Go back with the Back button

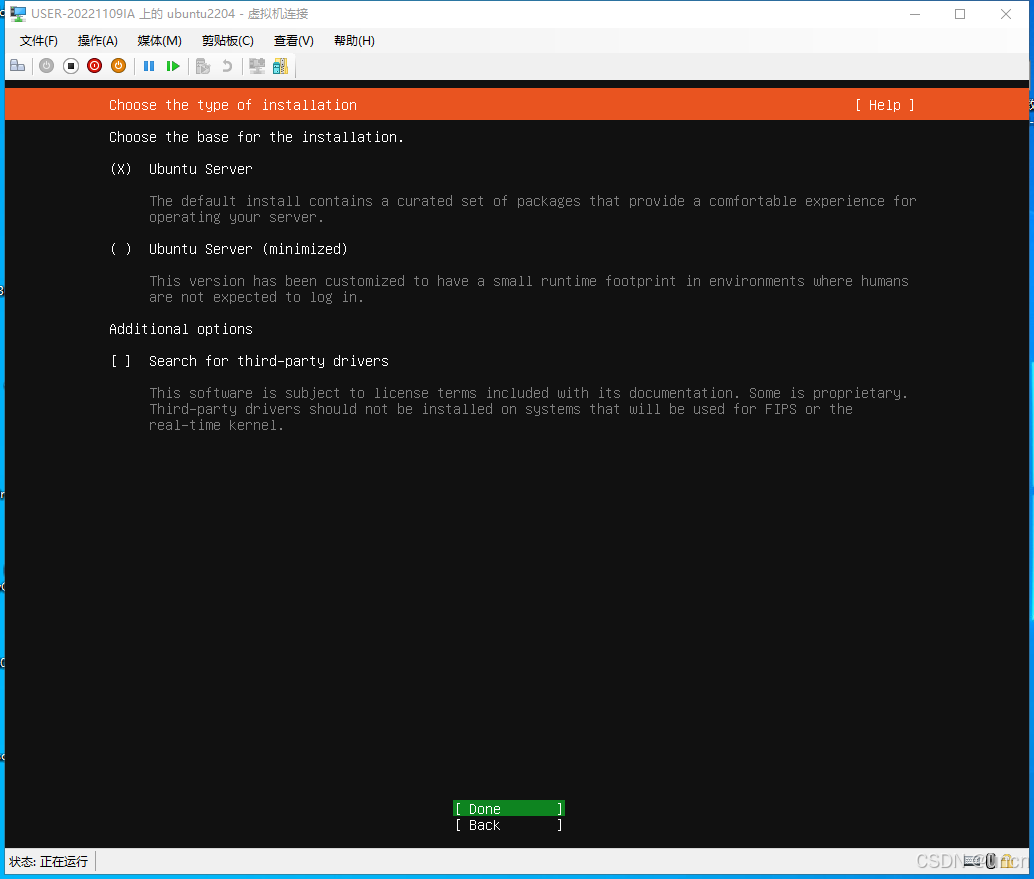click(508, 826)
